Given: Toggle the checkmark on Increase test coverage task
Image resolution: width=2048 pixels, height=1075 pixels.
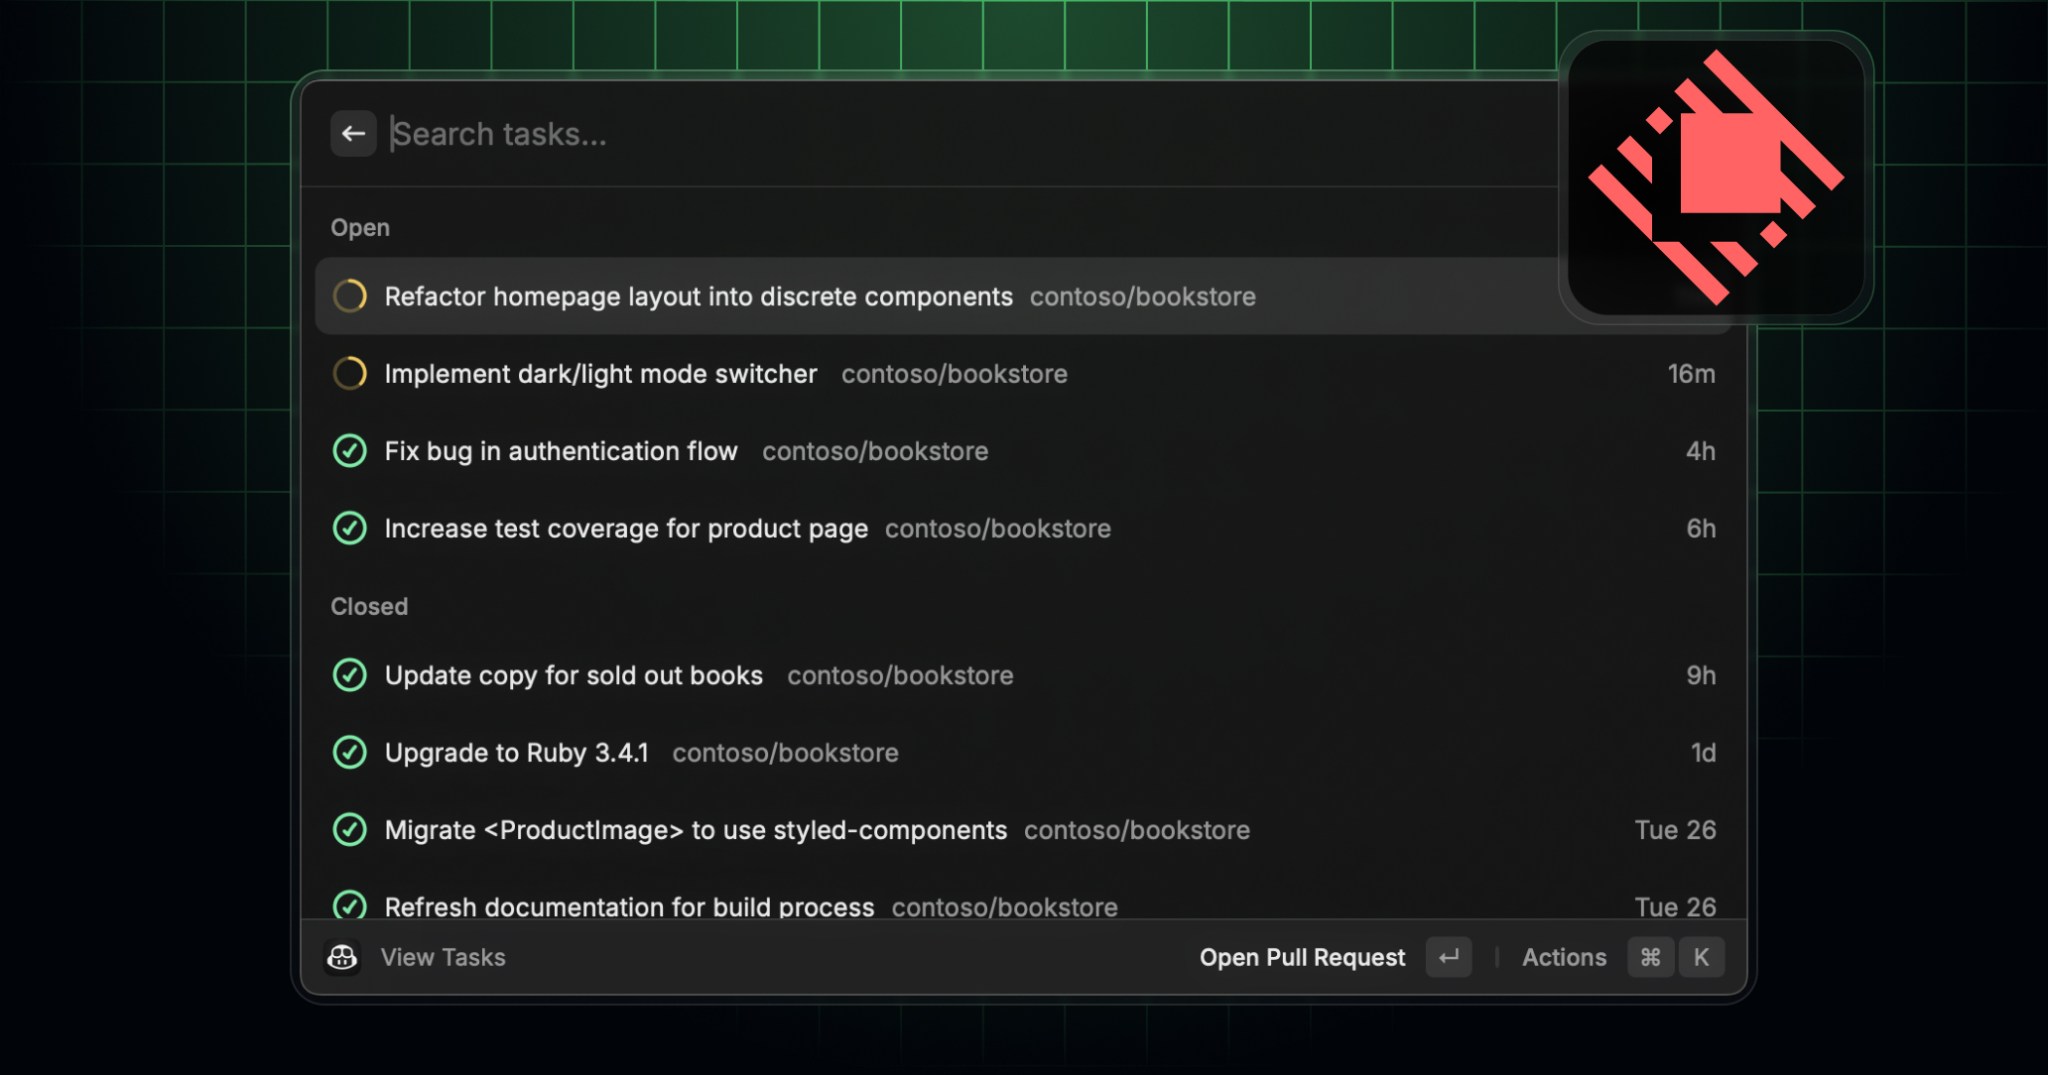Looking at the screenshot, I should (x=351, y=528).
